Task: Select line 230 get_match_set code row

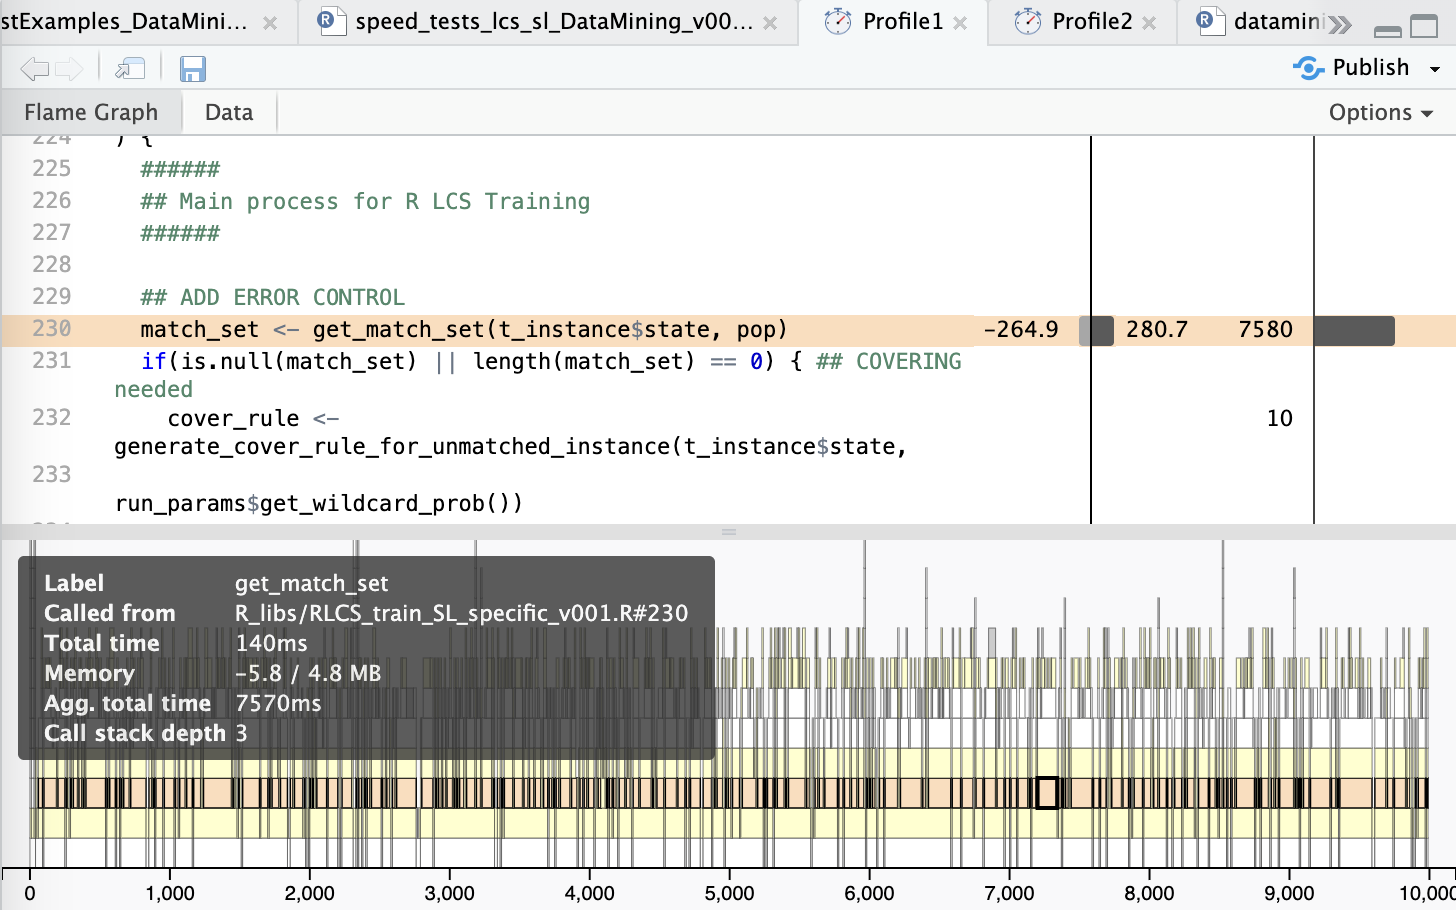Action: [728, 330]
